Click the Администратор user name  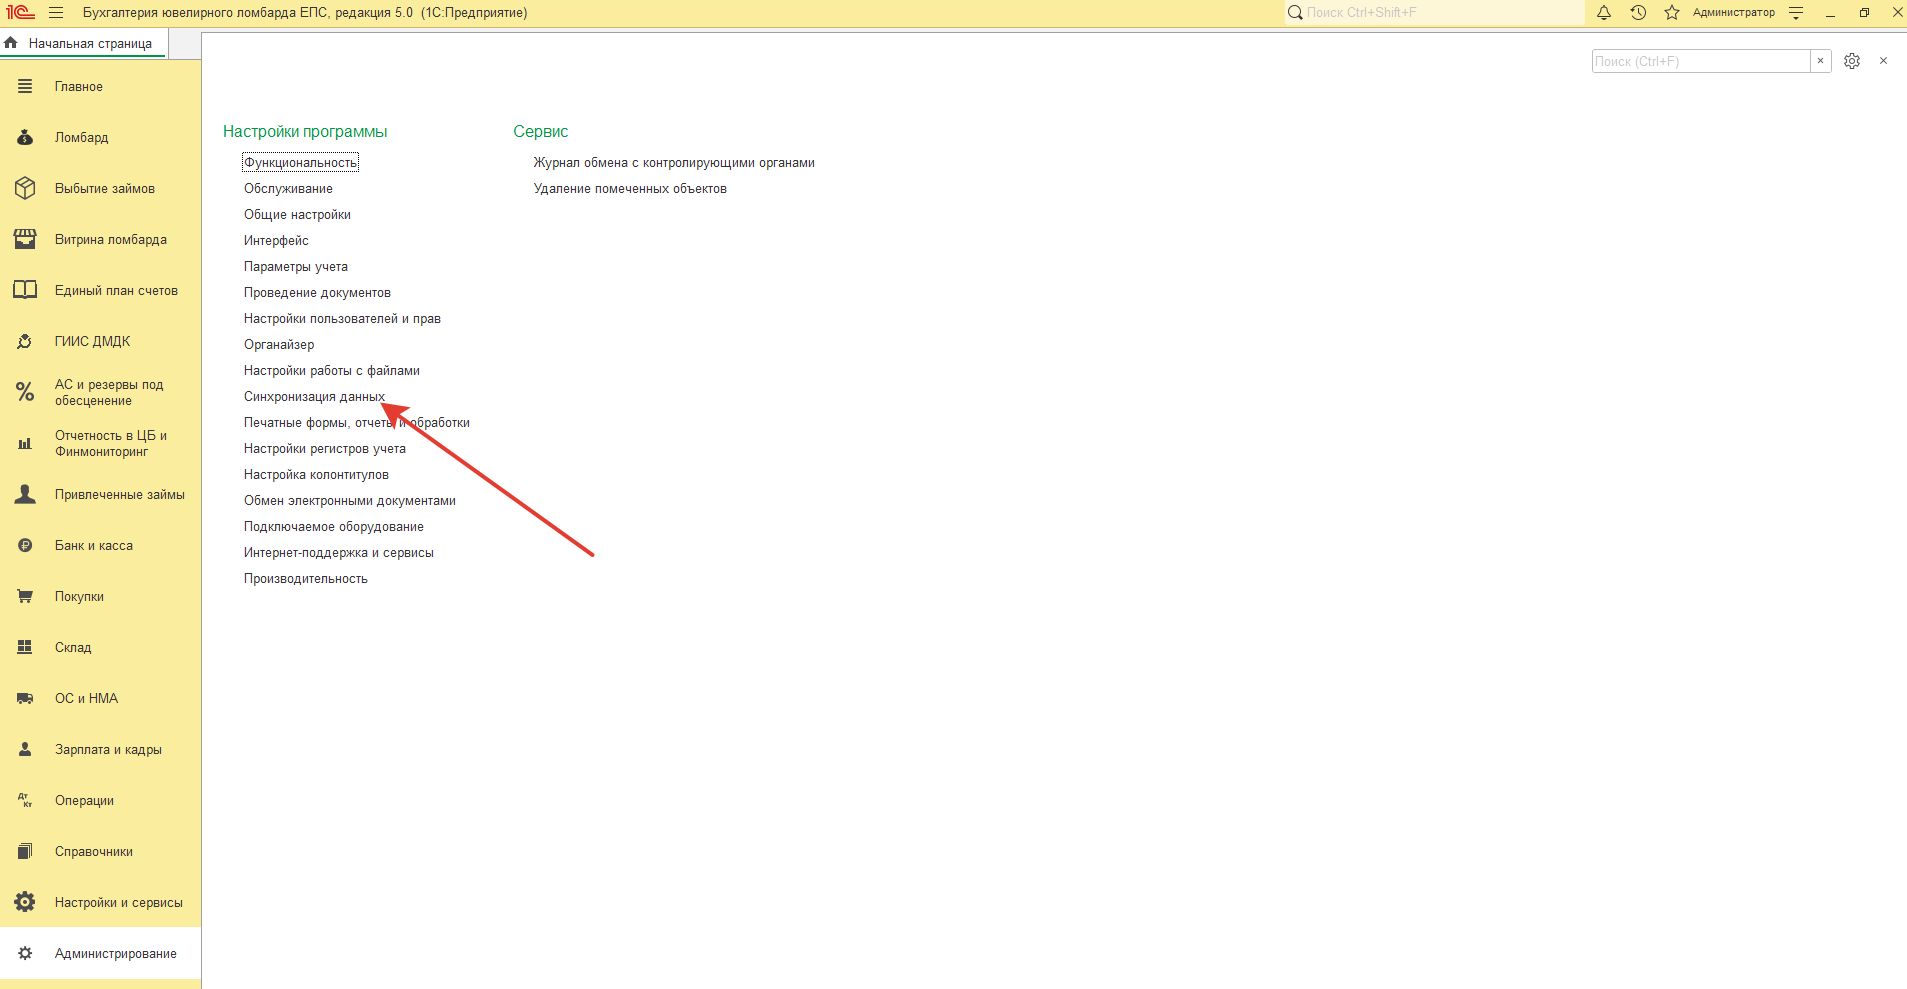(1734, 13)
